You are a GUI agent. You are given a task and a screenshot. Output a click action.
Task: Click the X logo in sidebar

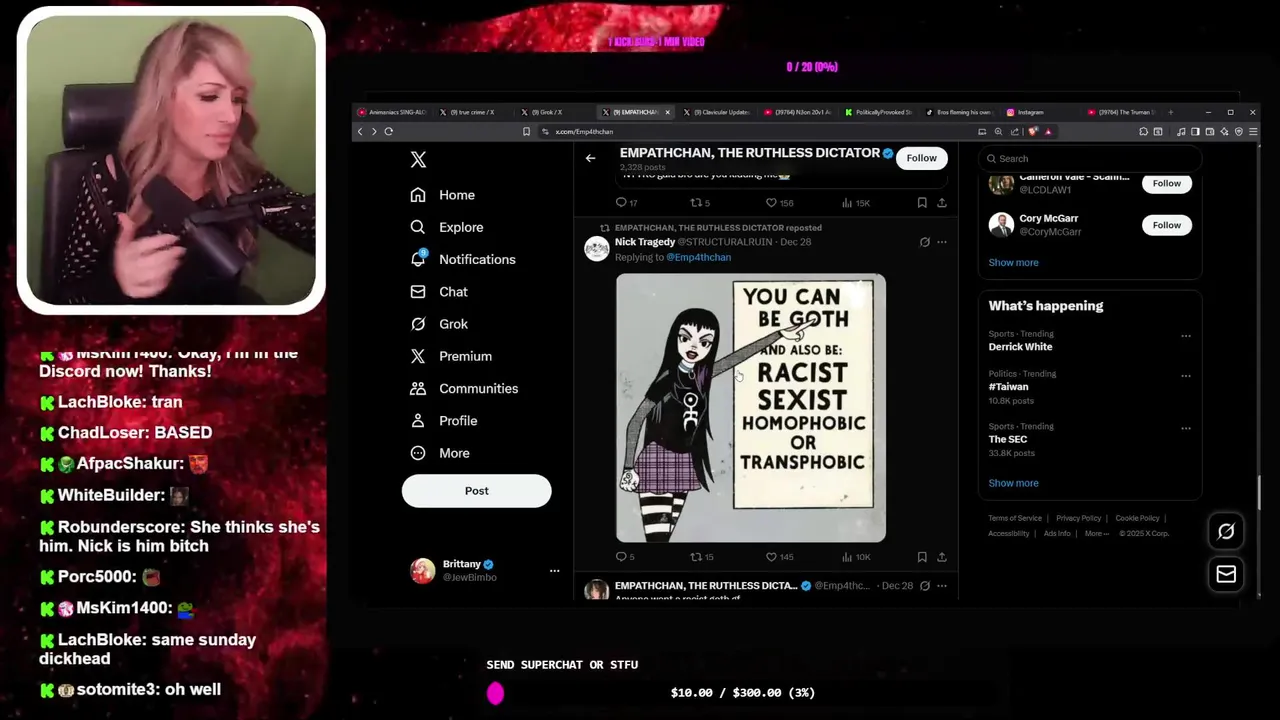(x=418, y=160)
